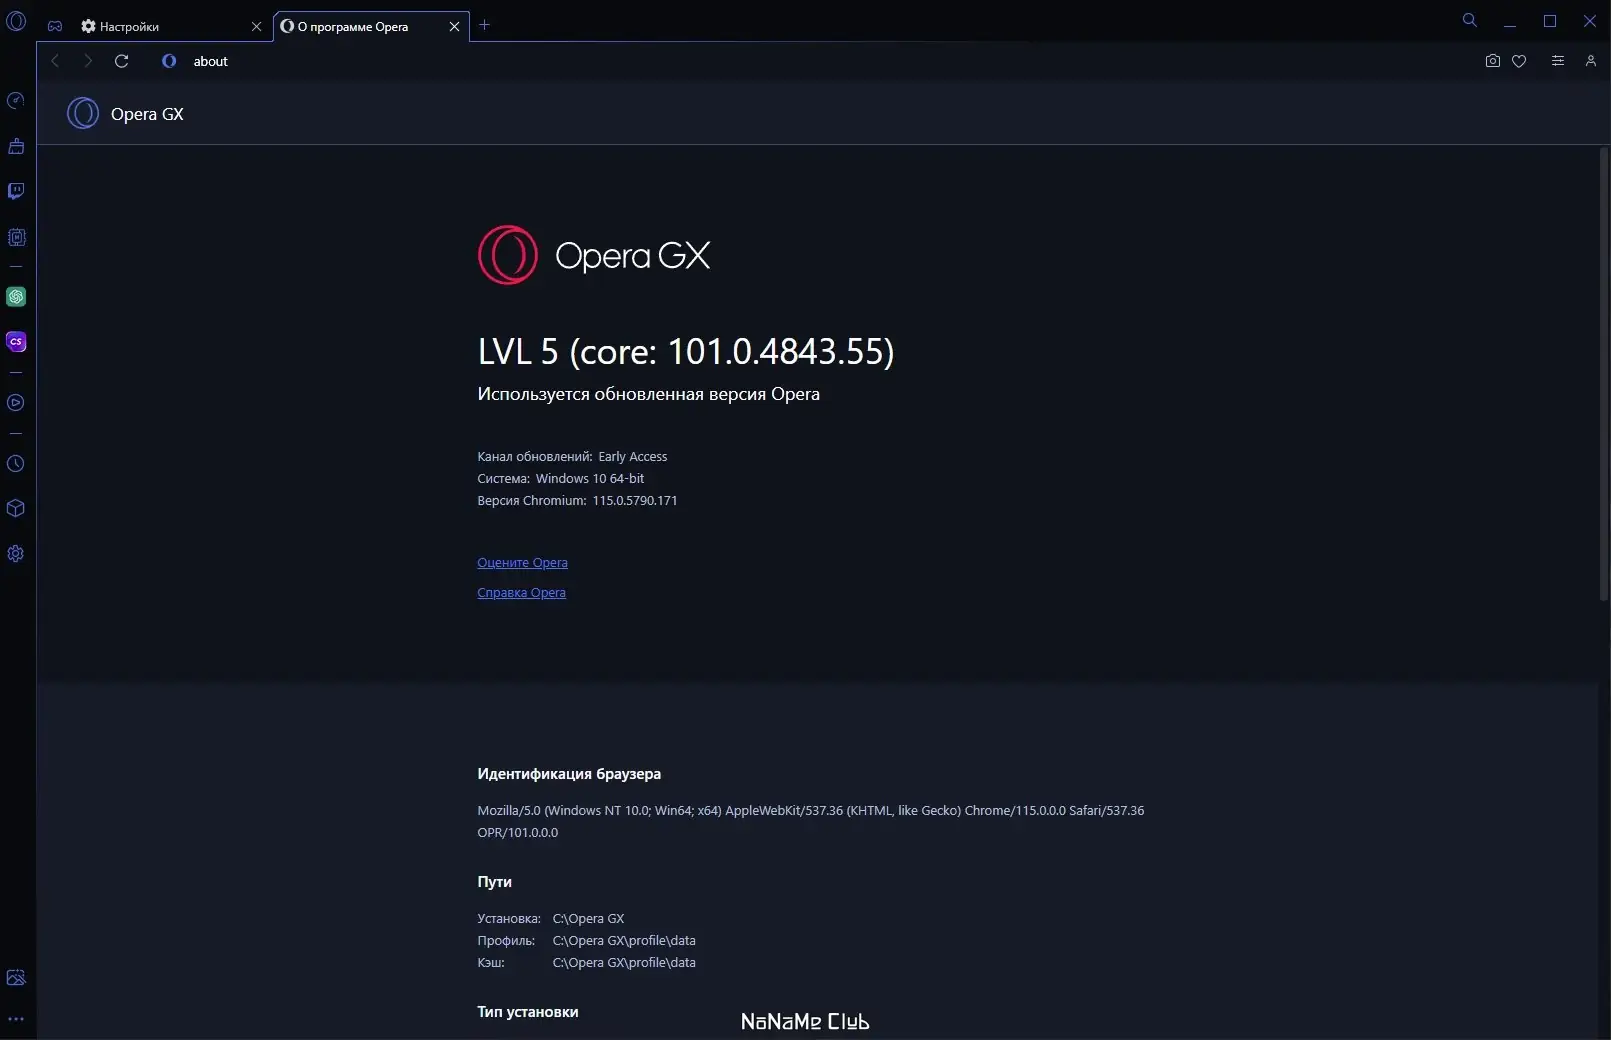Open the Справка Opera link

tap(521, 593)
